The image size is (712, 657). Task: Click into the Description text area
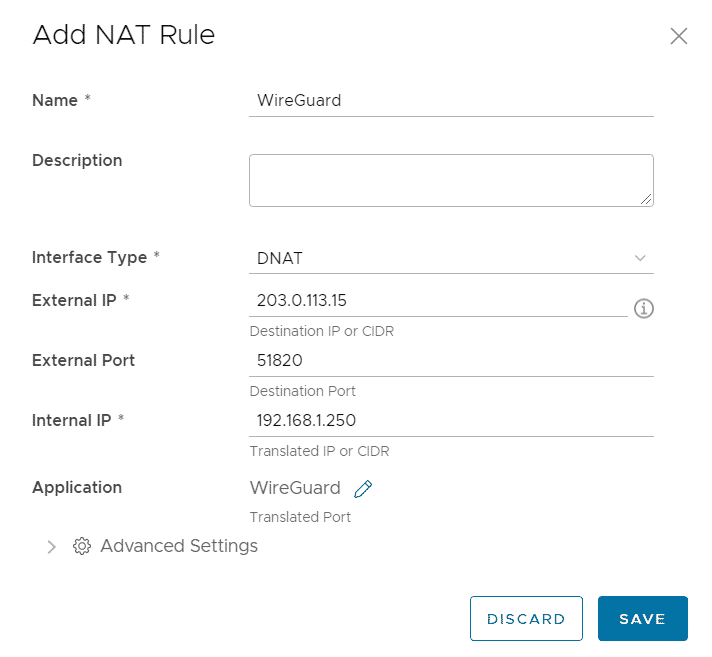tap(451, 180)
